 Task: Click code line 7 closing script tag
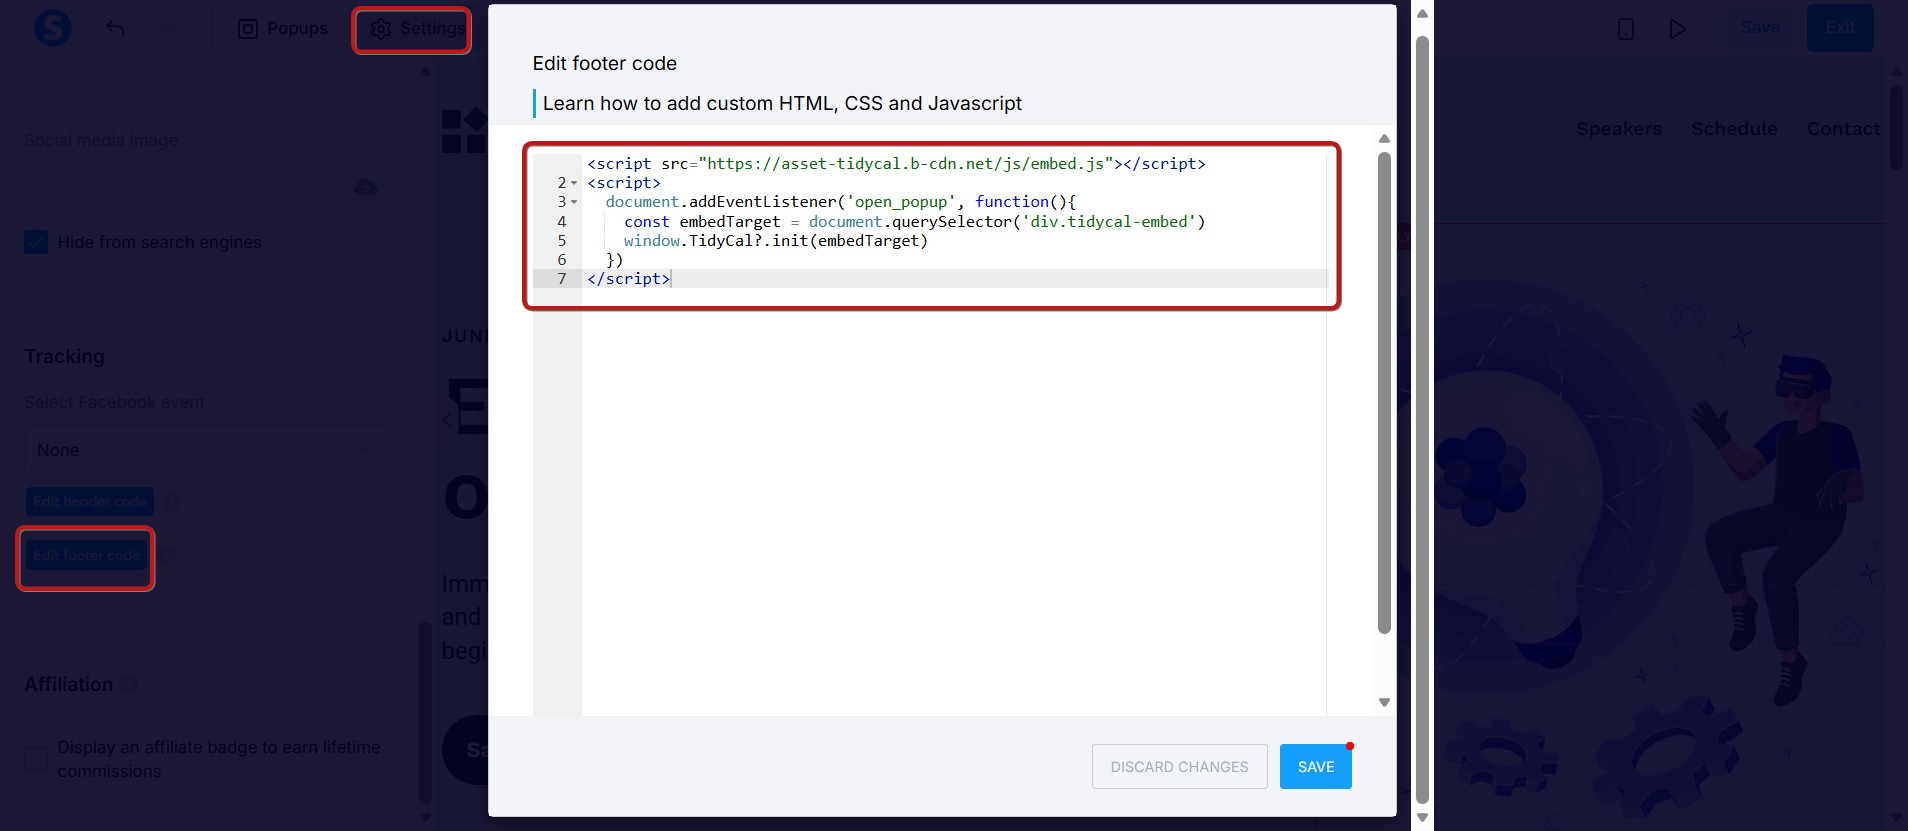pos(629,279)
